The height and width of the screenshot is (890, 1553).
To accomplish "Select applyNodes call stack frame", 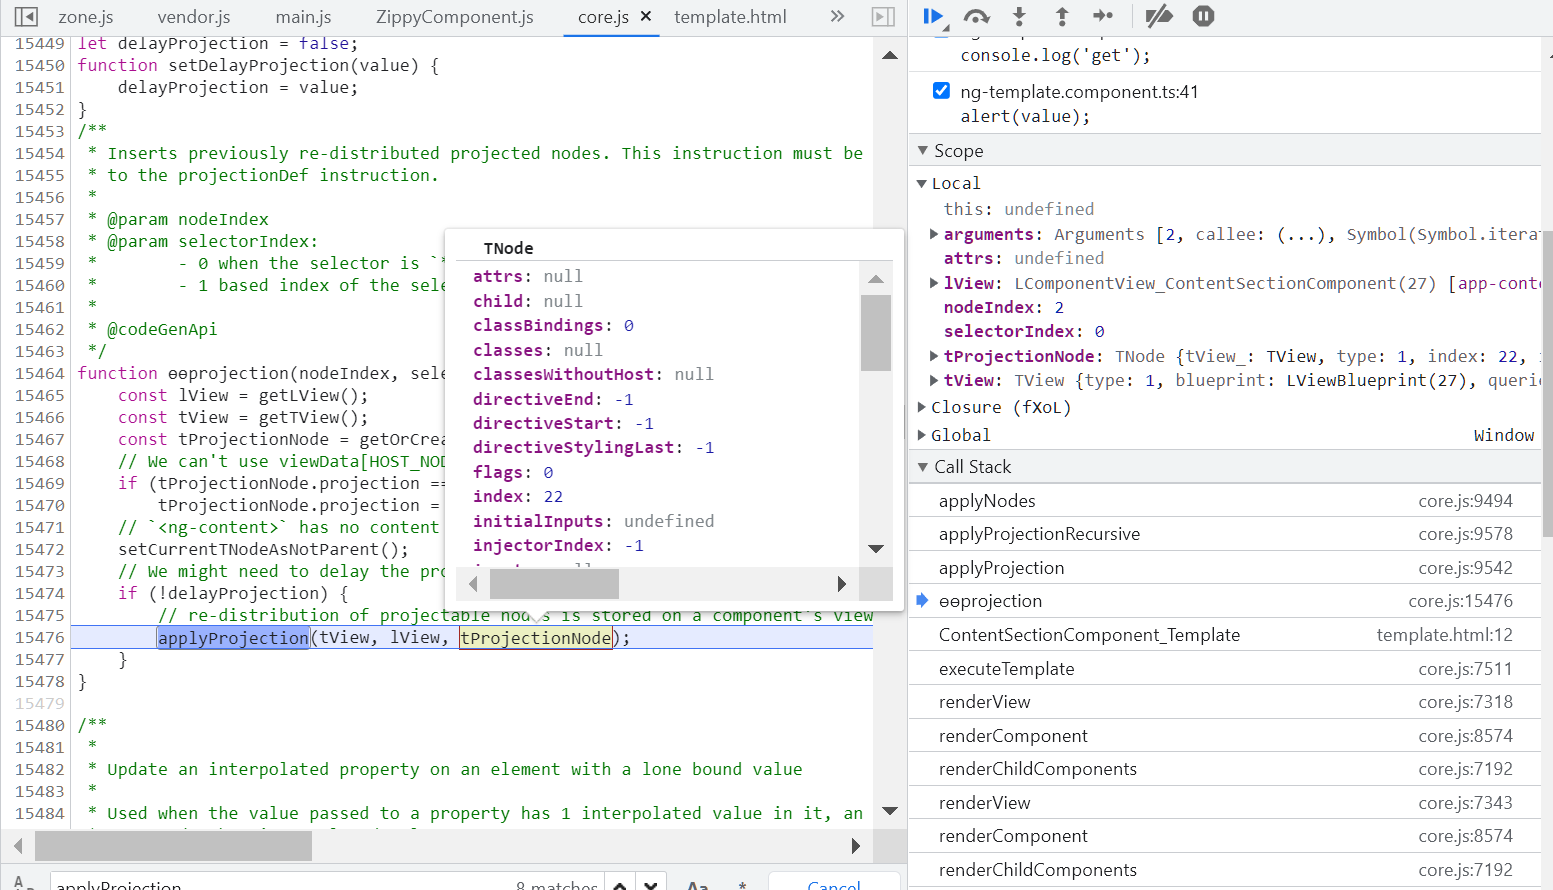I will pos(1225,501).
